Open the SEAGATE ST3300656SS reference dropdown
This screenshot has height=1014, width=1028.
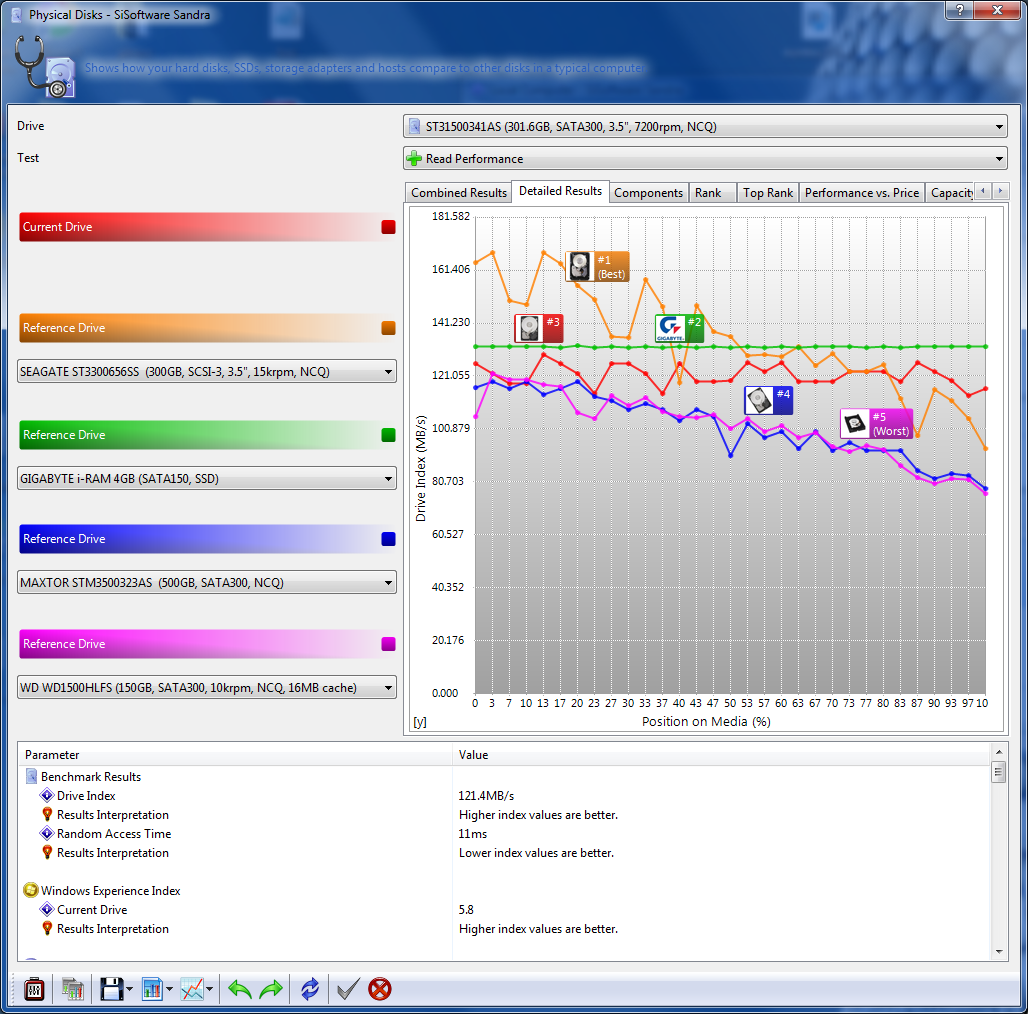click(207, 372)
